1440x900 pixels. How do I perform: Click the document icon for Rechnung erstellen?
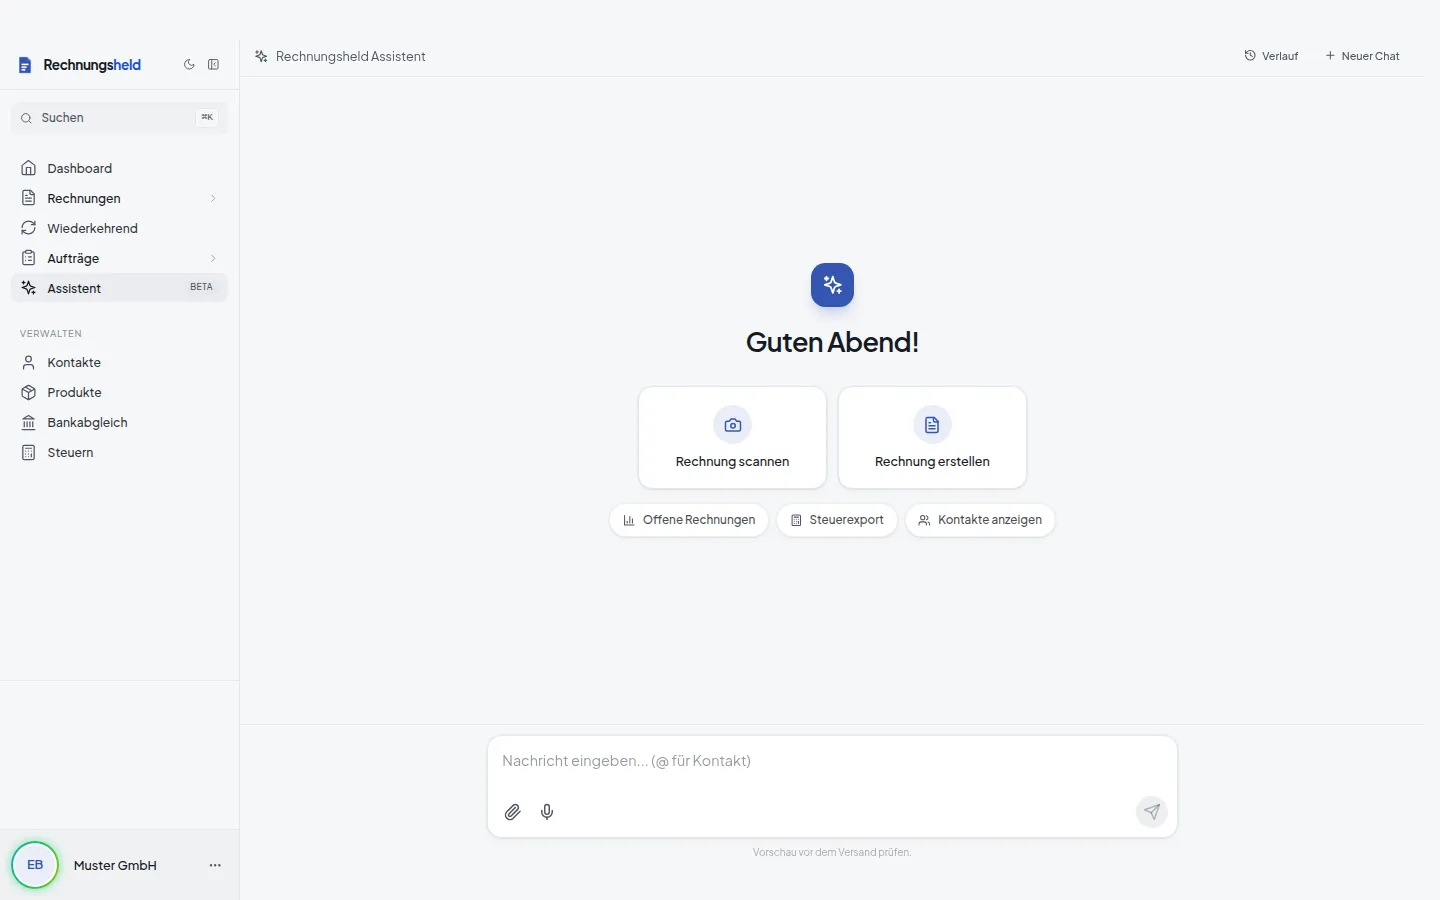932,425
